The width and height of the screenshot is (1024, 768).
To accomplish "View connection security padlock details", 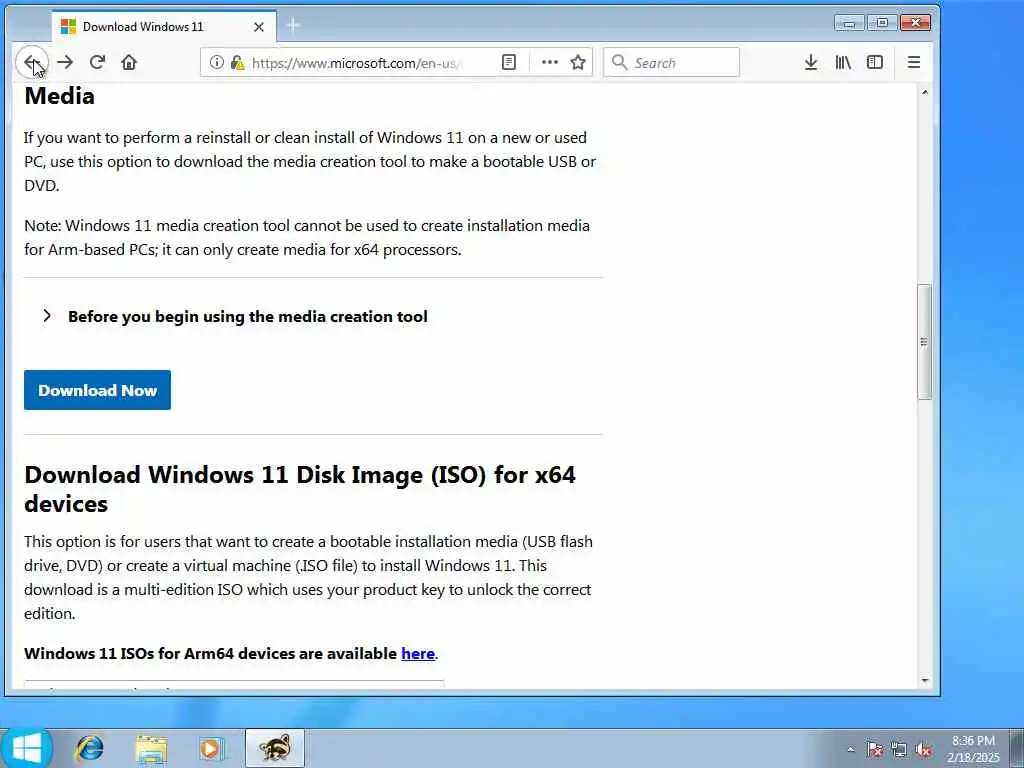I will [x=238, y=63].
